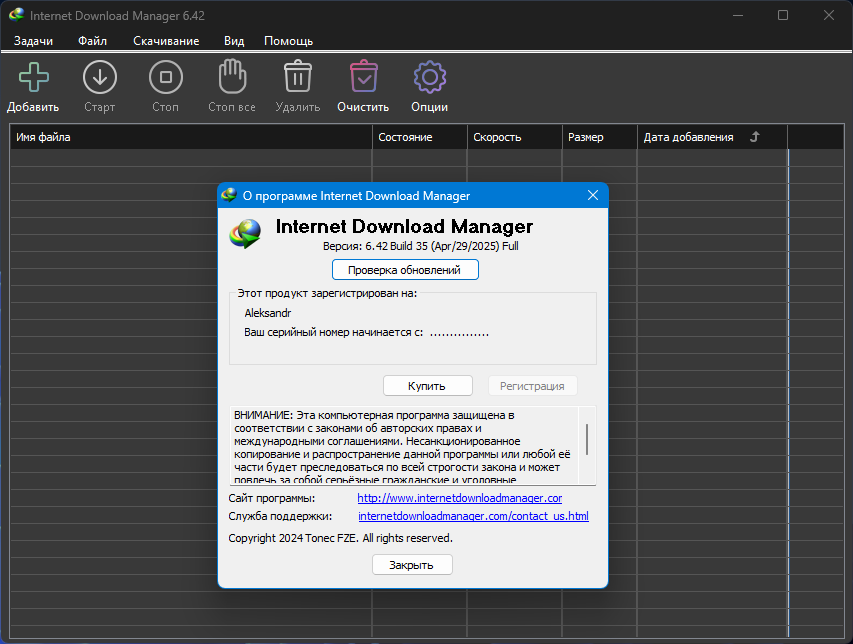Sort by Скорость column header
The height and width of the screenshot is (644, 853).
514,137
